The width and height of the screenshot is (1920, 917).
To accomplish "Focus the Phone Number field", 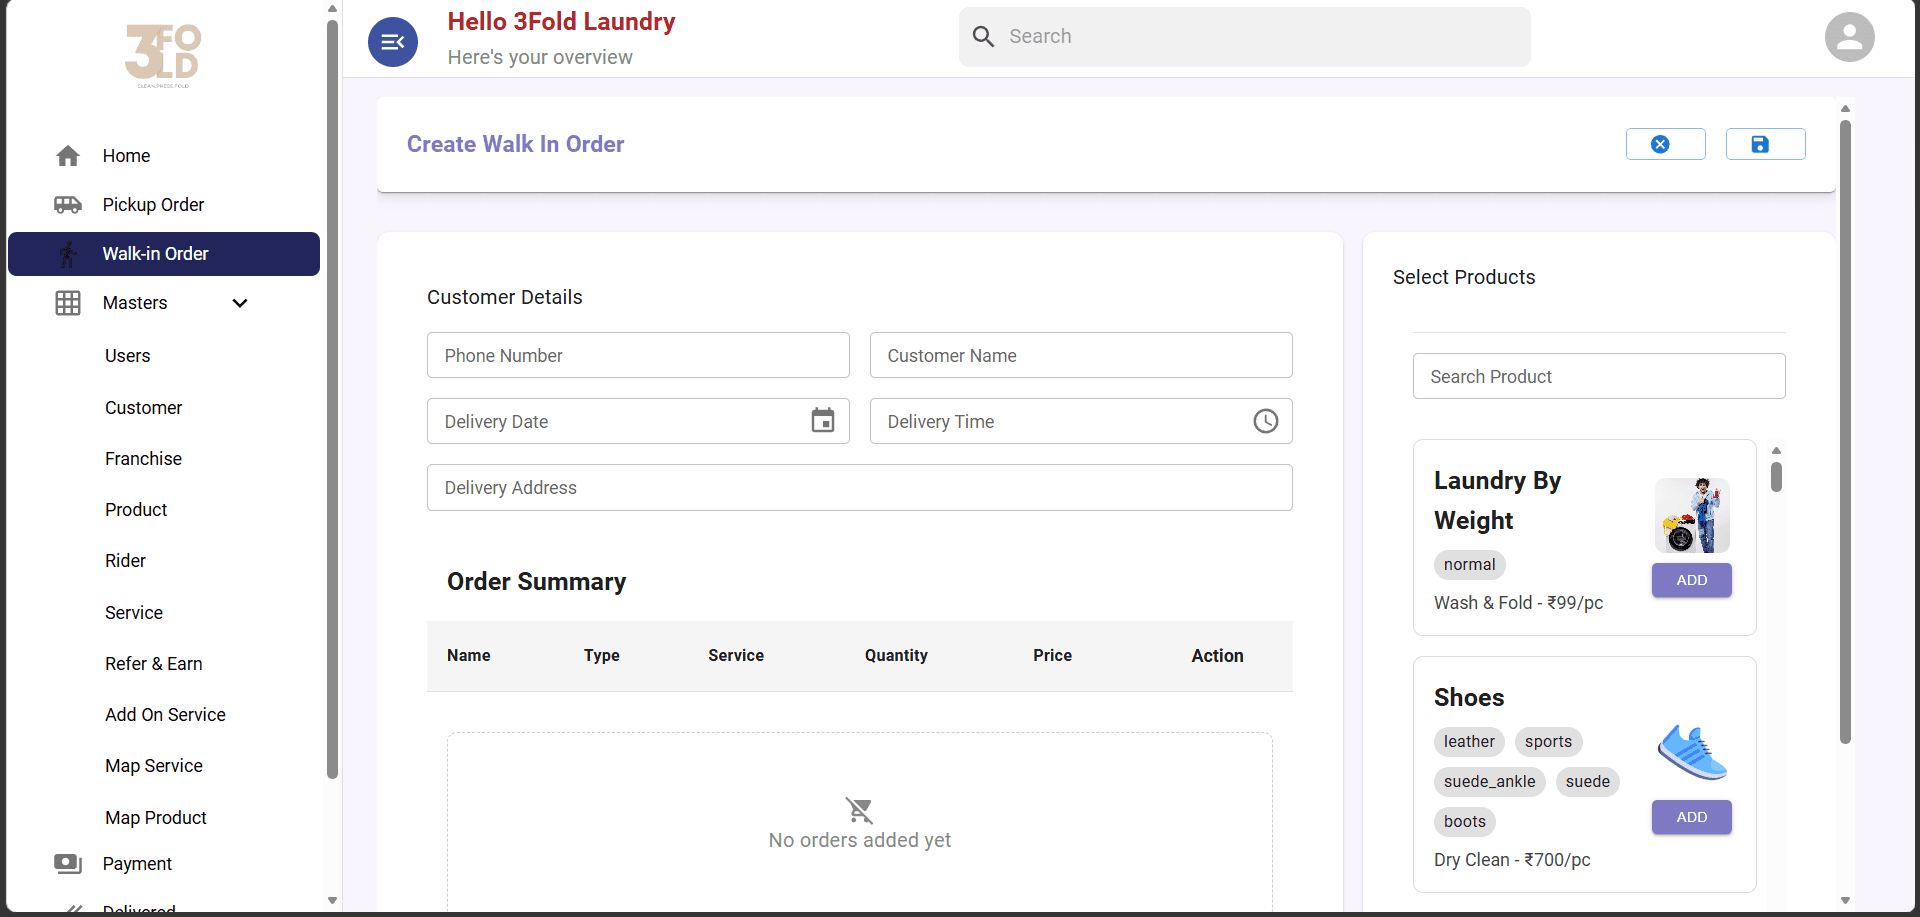I will pyautogui.click(x=638, y=355).
